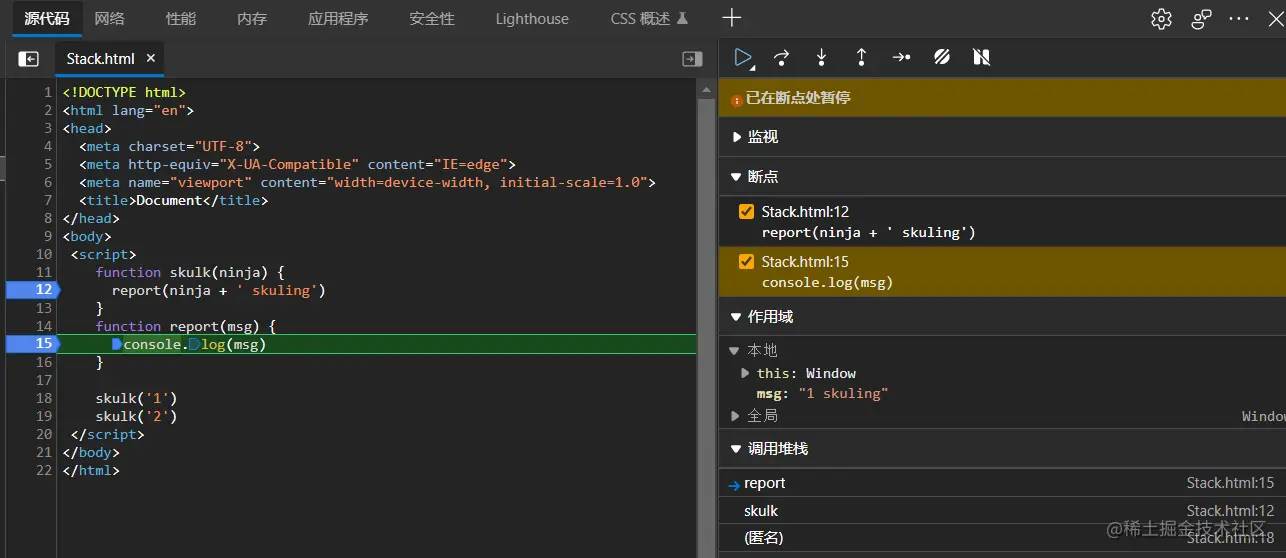
Task: Deactivate all breakpoints icon
Action: click(941, 58)
